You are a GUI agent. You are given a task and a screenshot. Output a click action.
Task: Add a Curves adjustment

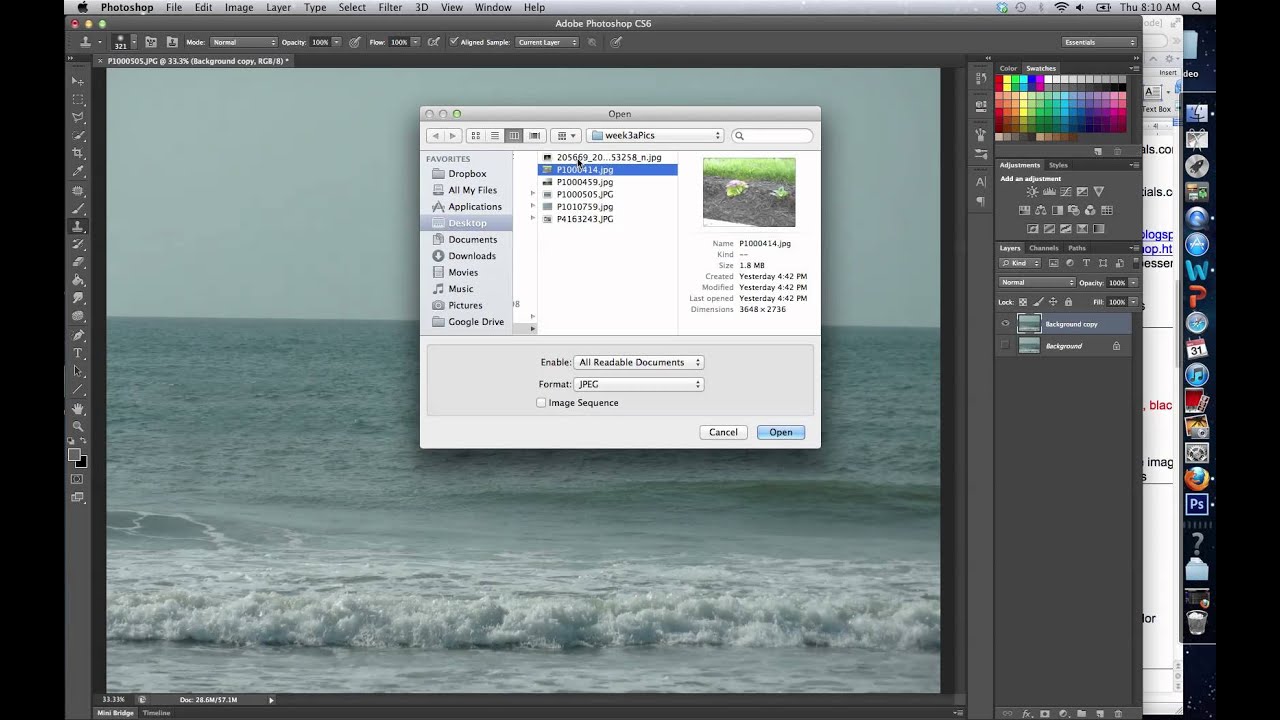1066,192
